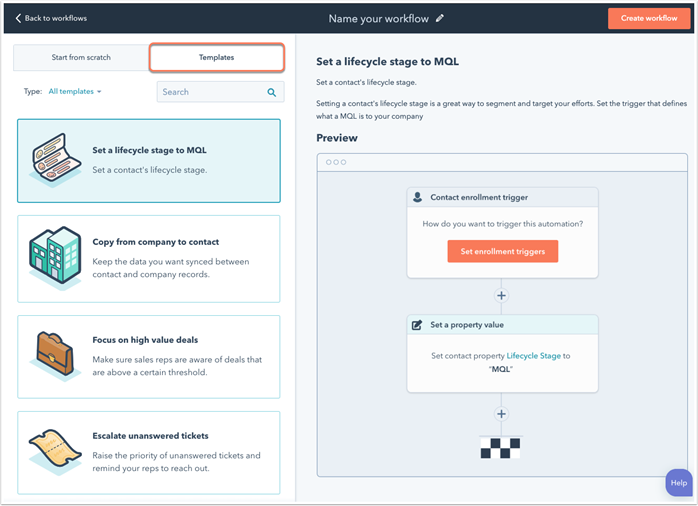
Task: Select the Templates tab
Action: click(216, 57)
